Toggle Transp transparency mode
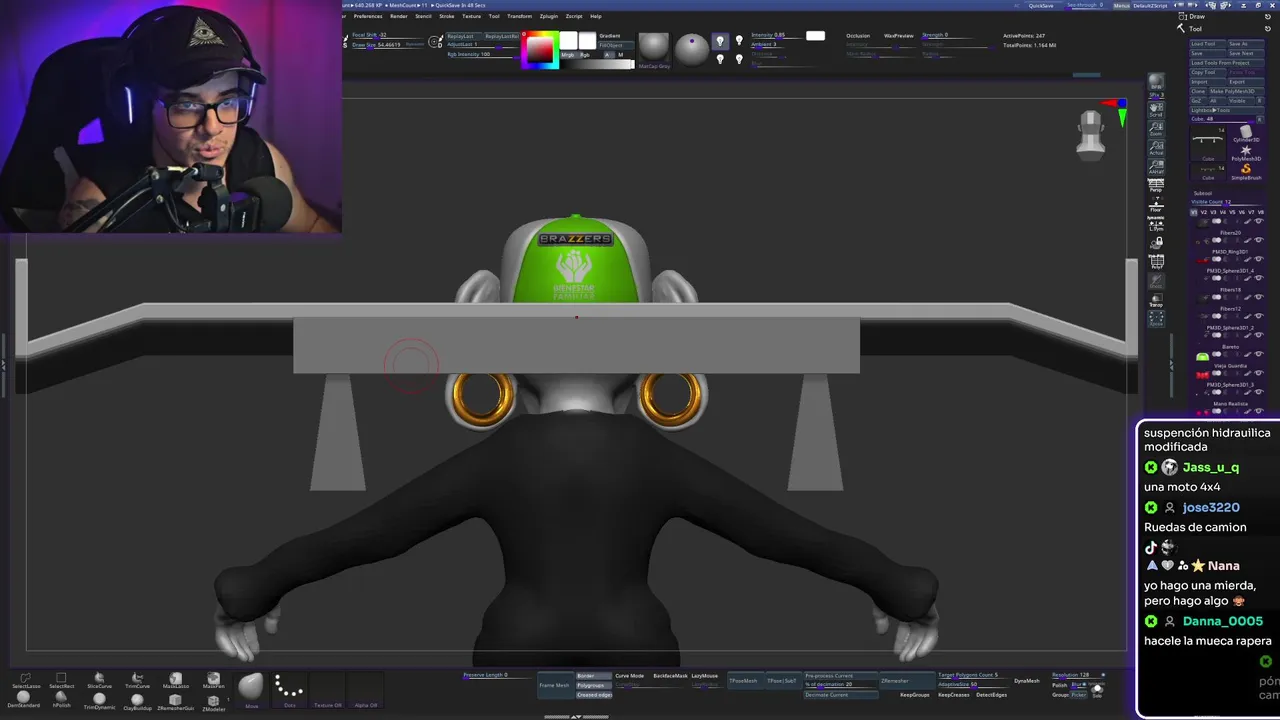This screenshot has width=1280, height=720. coord(1156,299)
